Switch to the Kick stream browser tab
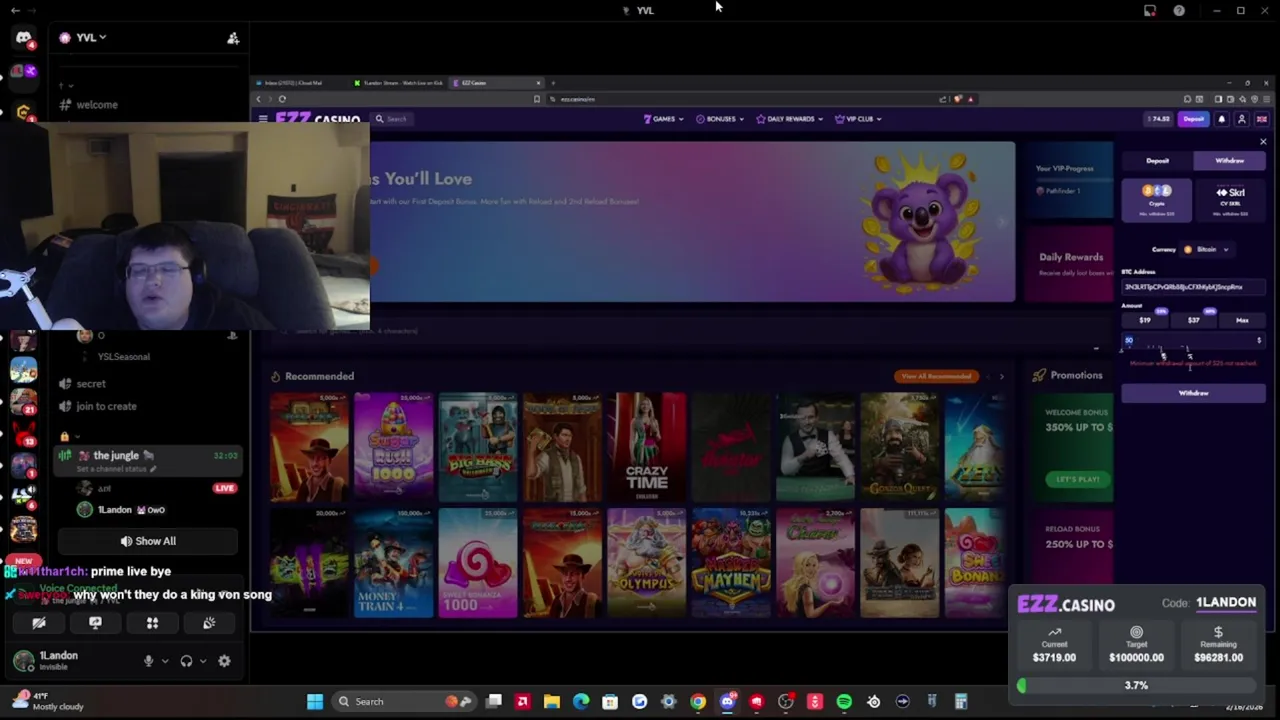 pyautogui.click(x=398, y=83)
